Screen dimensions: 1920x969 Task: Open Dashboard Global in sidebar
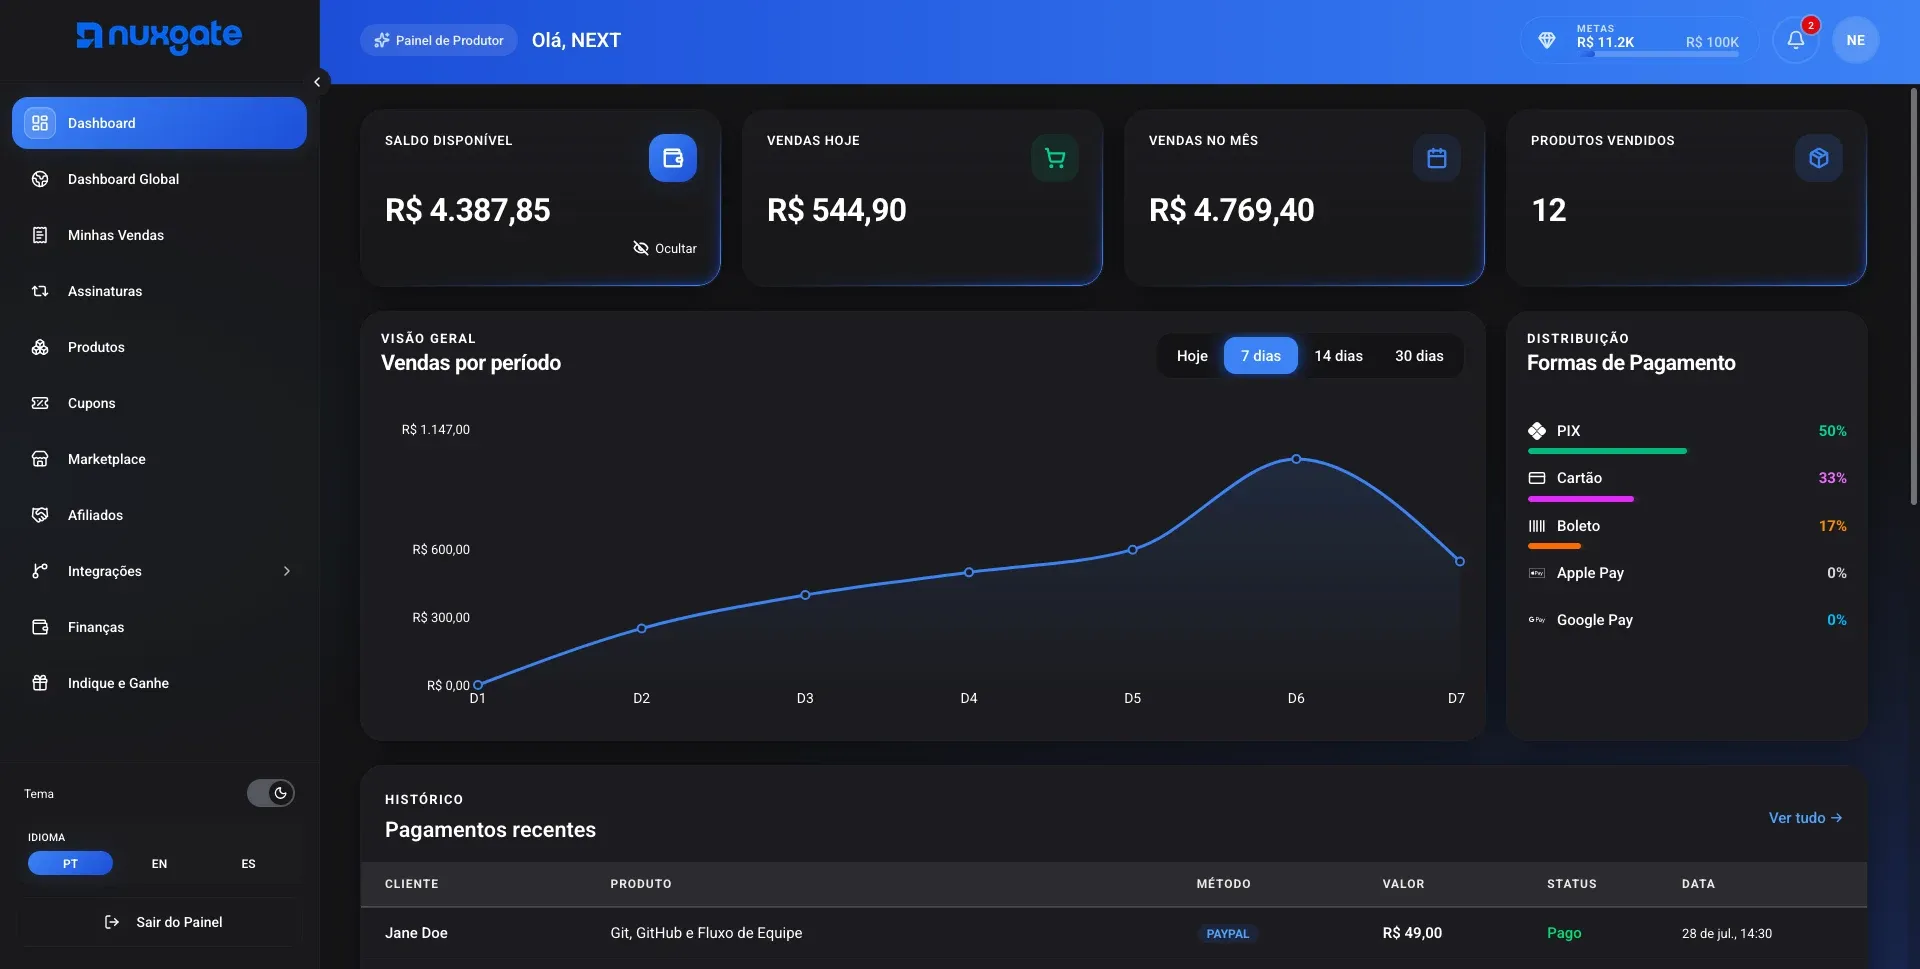pyautogui.click(x=159, y=179)
